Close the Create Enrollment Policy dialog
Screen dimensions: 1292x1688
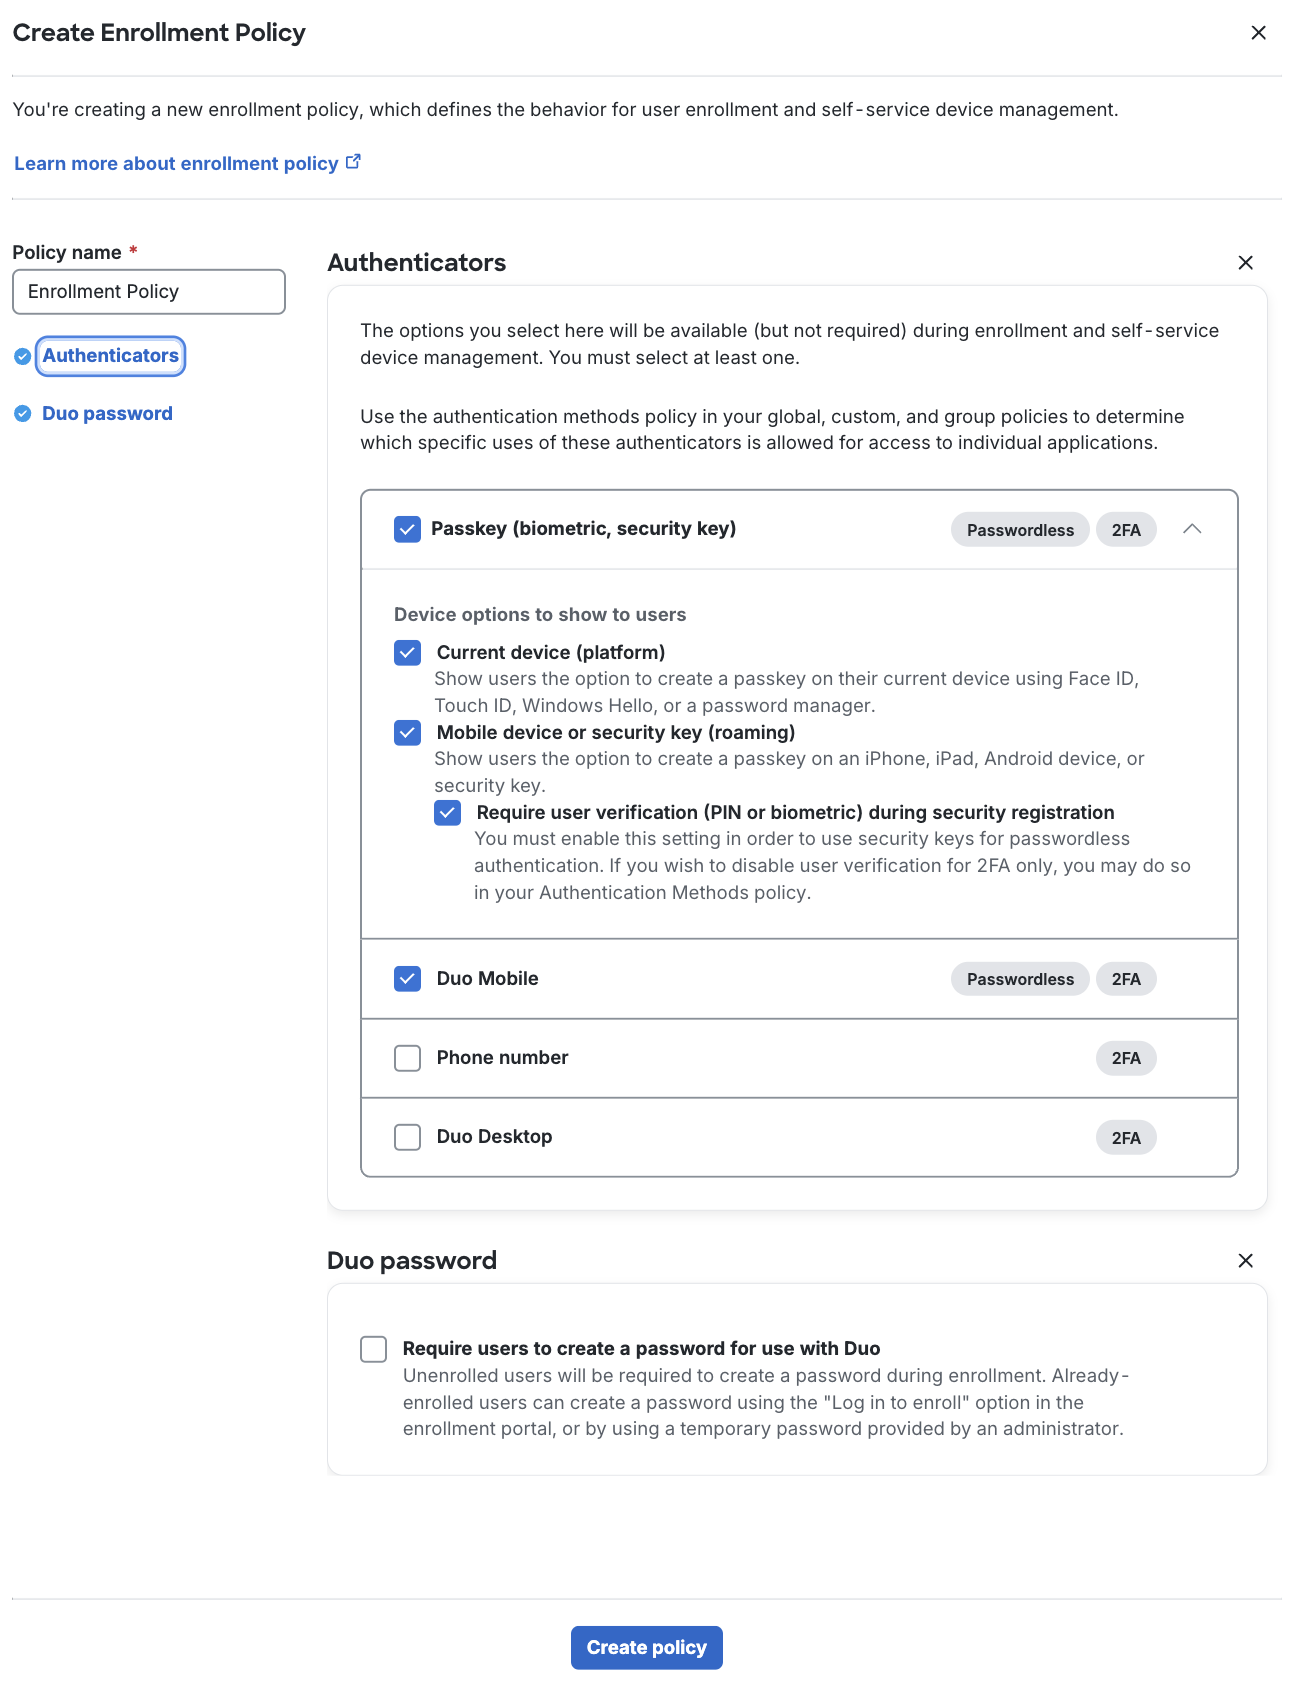pos(1258,33)
